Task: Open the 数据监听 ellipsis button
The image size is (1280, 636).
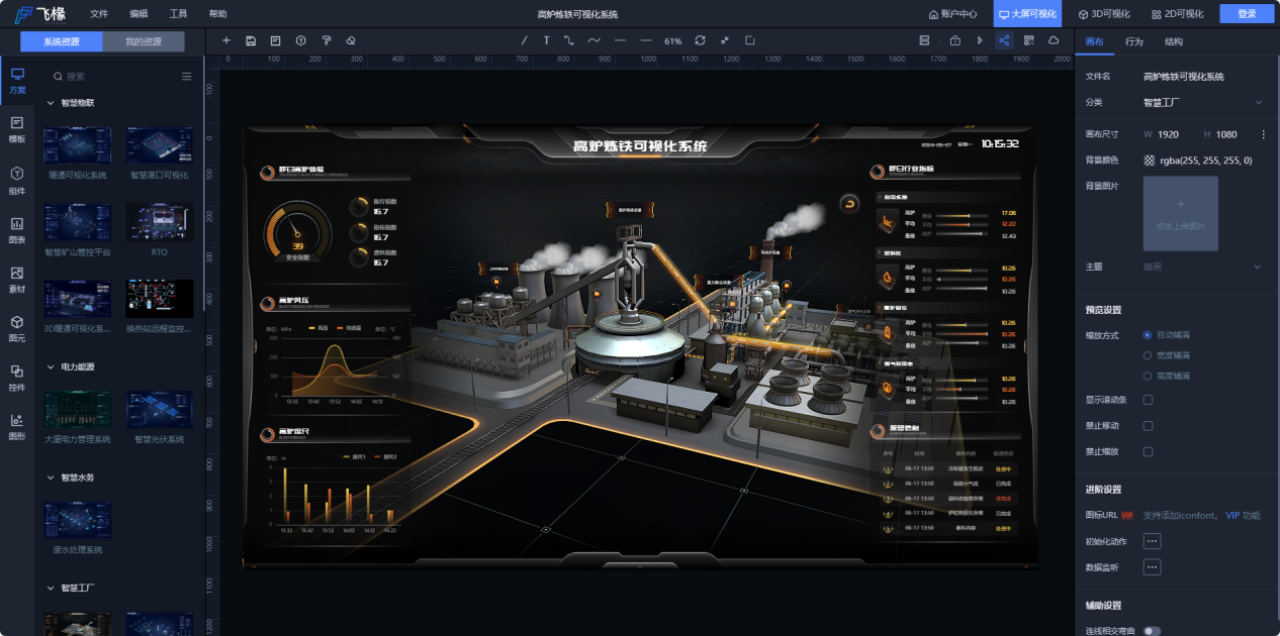Action: [x=1152, y=567]
